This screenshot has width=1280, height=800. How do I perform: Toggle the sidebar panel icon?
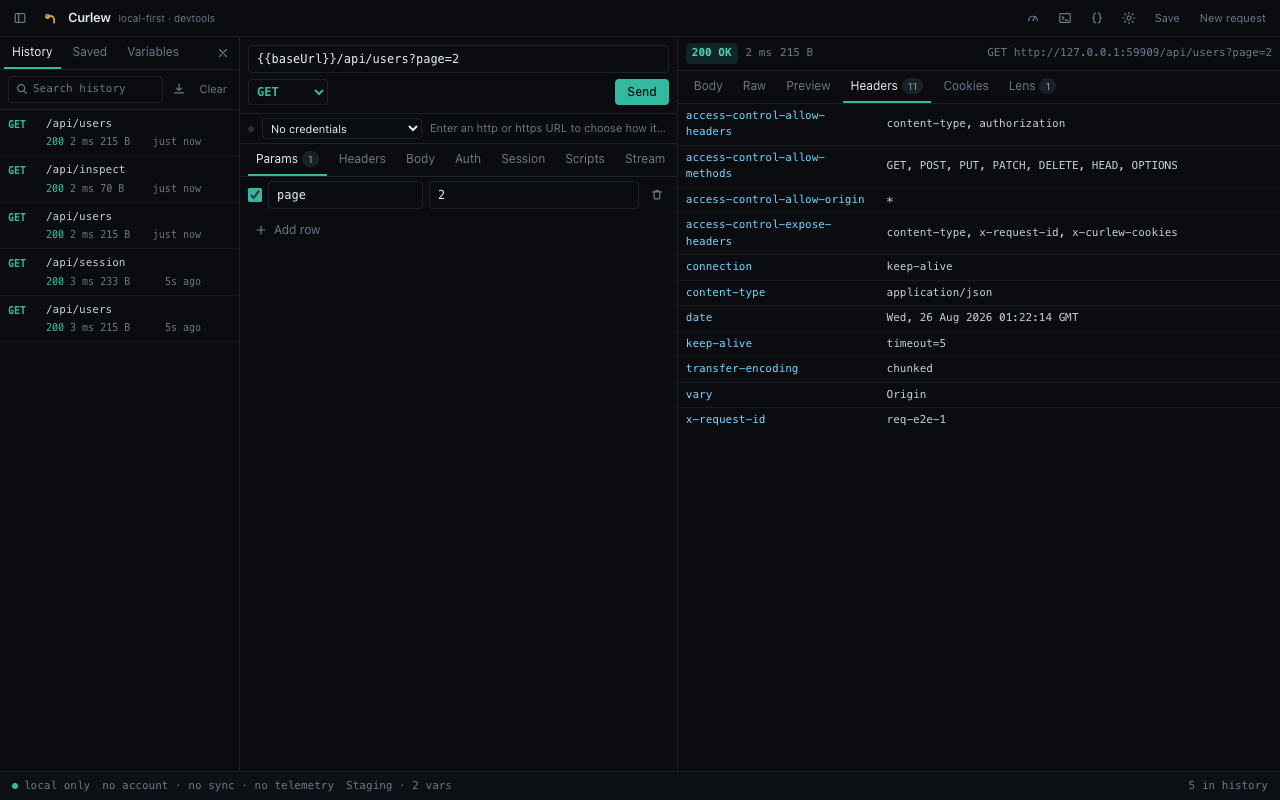pos(20,18)
